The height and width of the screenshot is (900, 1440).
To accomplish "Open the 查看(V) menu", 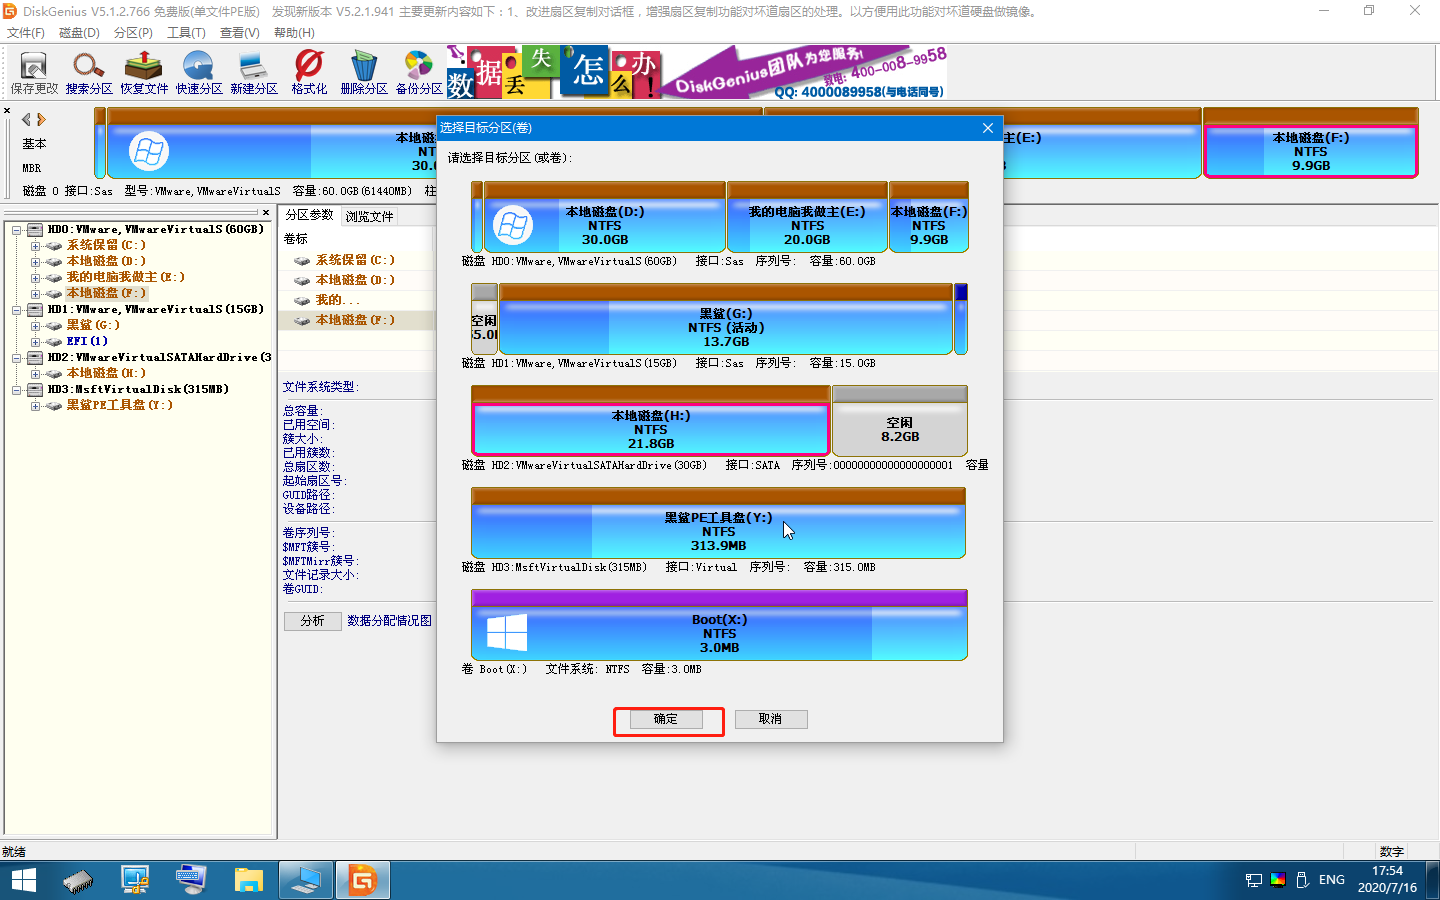I will click(240, 33).
